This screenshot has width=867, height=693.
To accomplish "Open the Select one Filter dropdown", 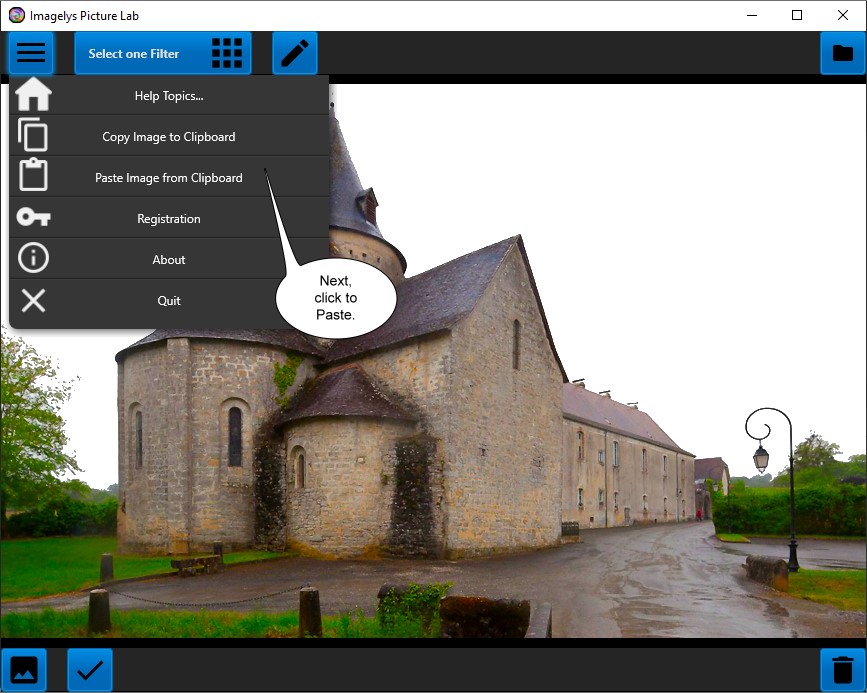I will pos(163,53).
